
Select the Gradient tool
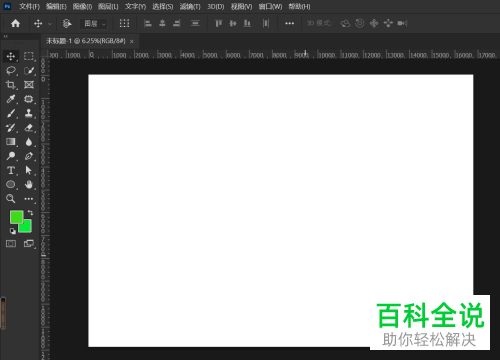(x=11, y=142)
